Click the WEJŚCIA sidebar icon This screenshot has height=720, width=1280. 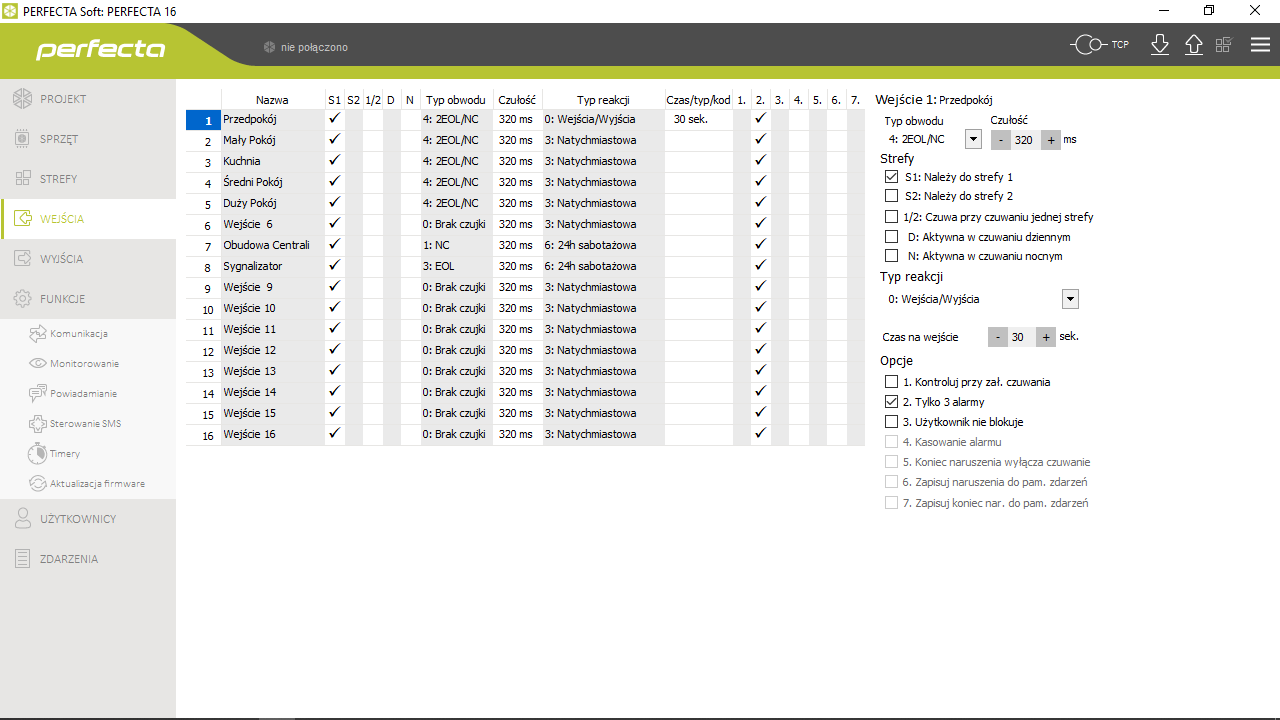23,219
